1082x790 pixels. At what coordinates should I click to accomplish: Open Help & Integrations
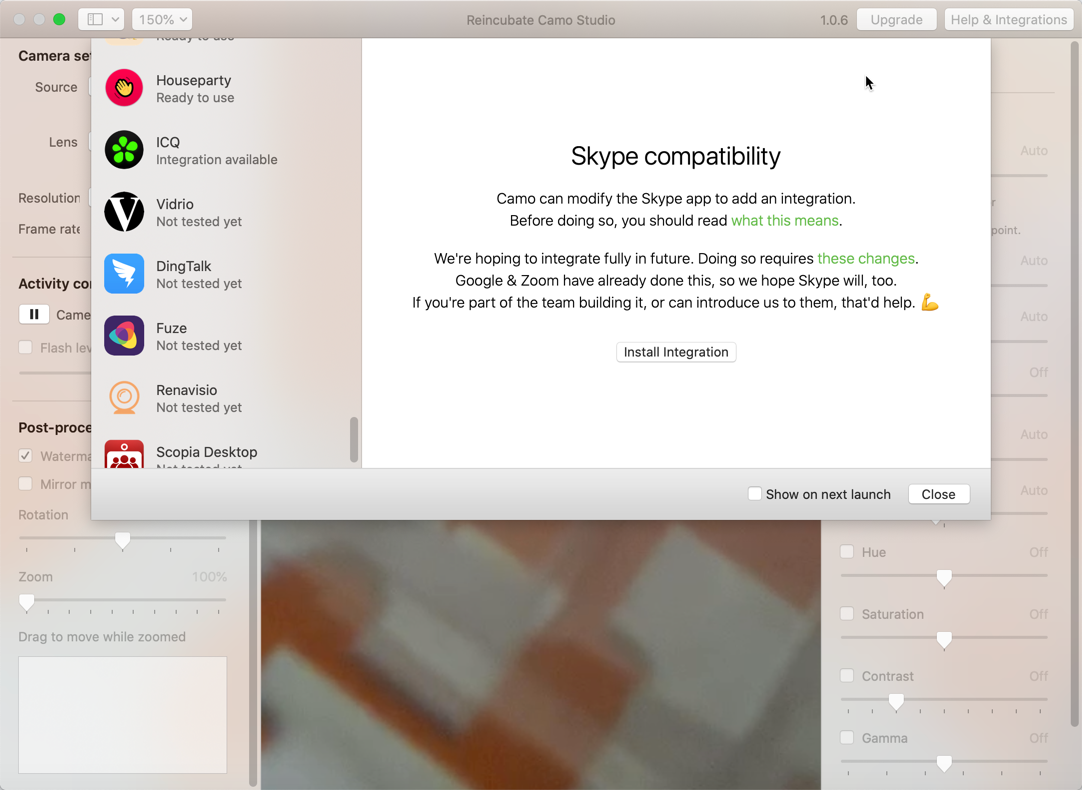pyautogui.click(x=1008, y=19)
